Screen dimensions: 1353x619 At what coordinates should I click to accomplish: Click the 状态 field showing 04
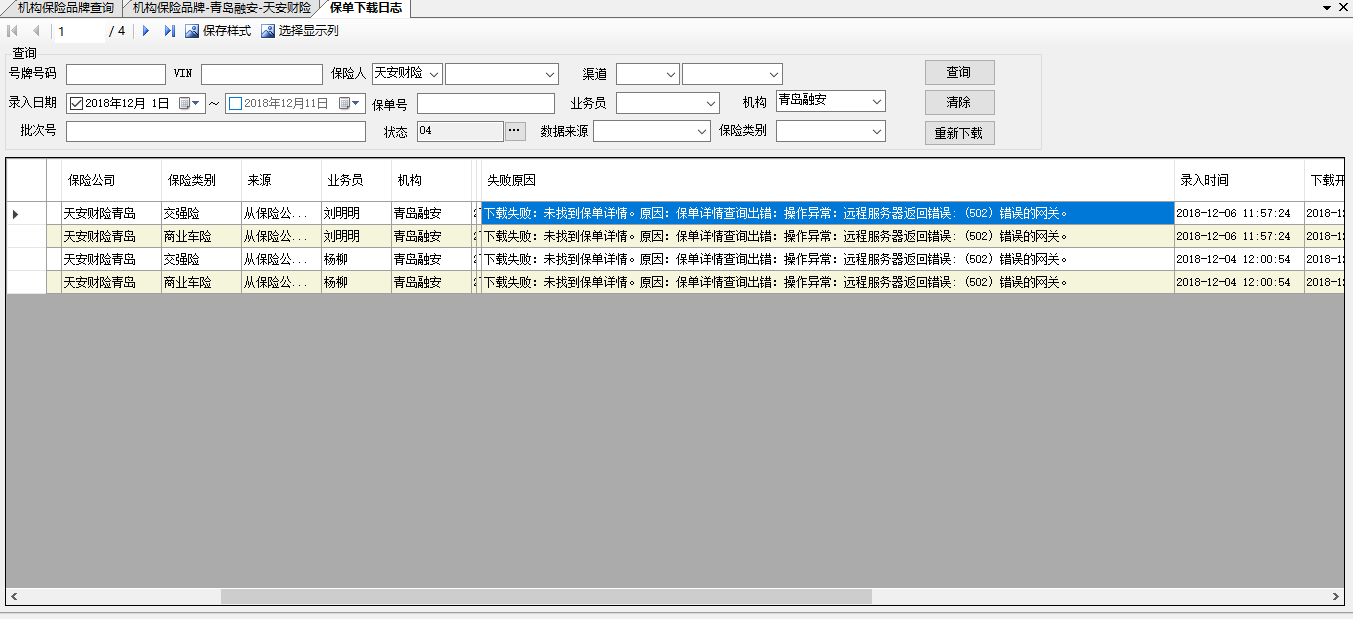click(x=460, y=131)
